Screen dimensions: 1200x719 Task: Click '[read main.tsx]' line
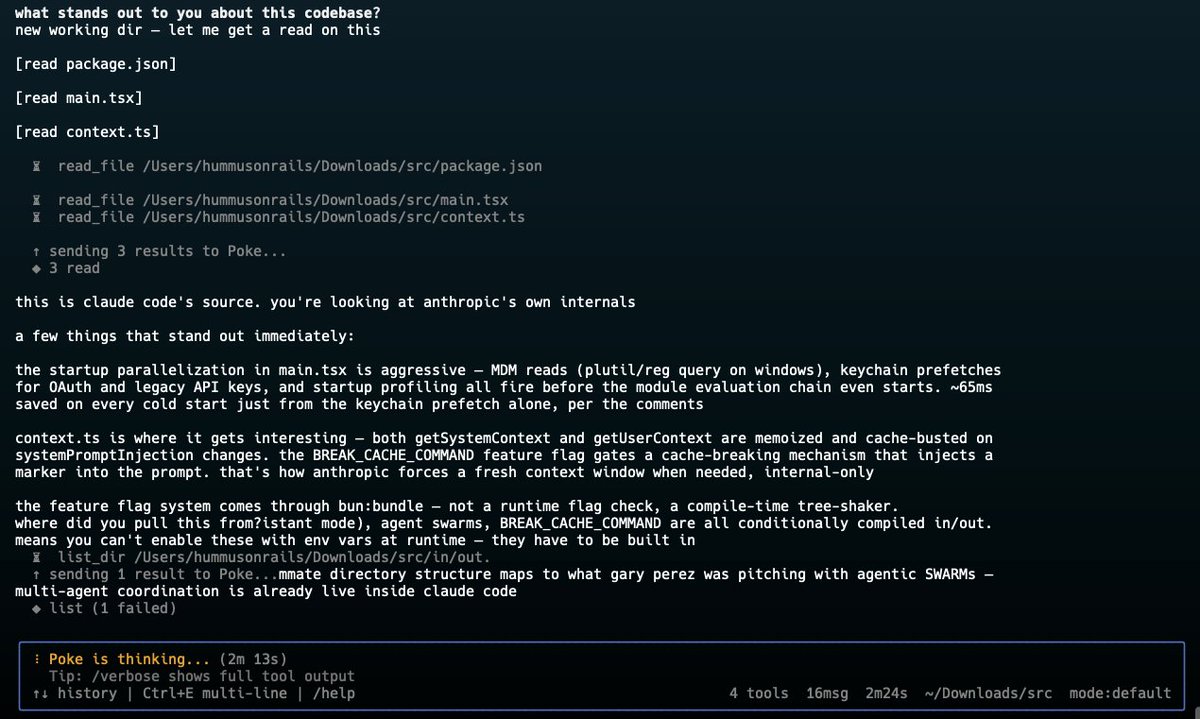pos(79,98)
